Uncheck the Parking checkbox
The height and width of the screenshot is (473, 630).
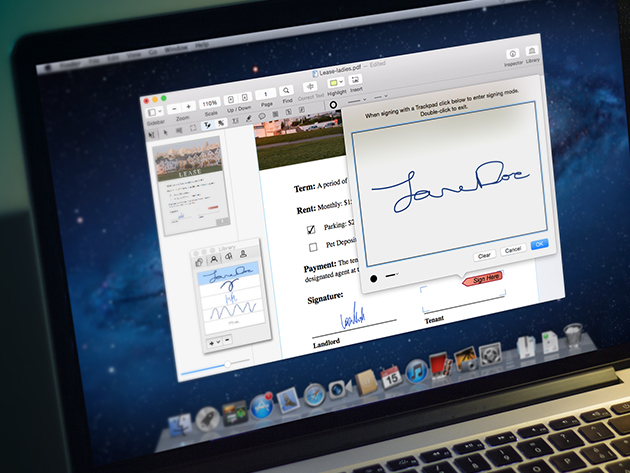pyautogui.click(x=311, y=227)
